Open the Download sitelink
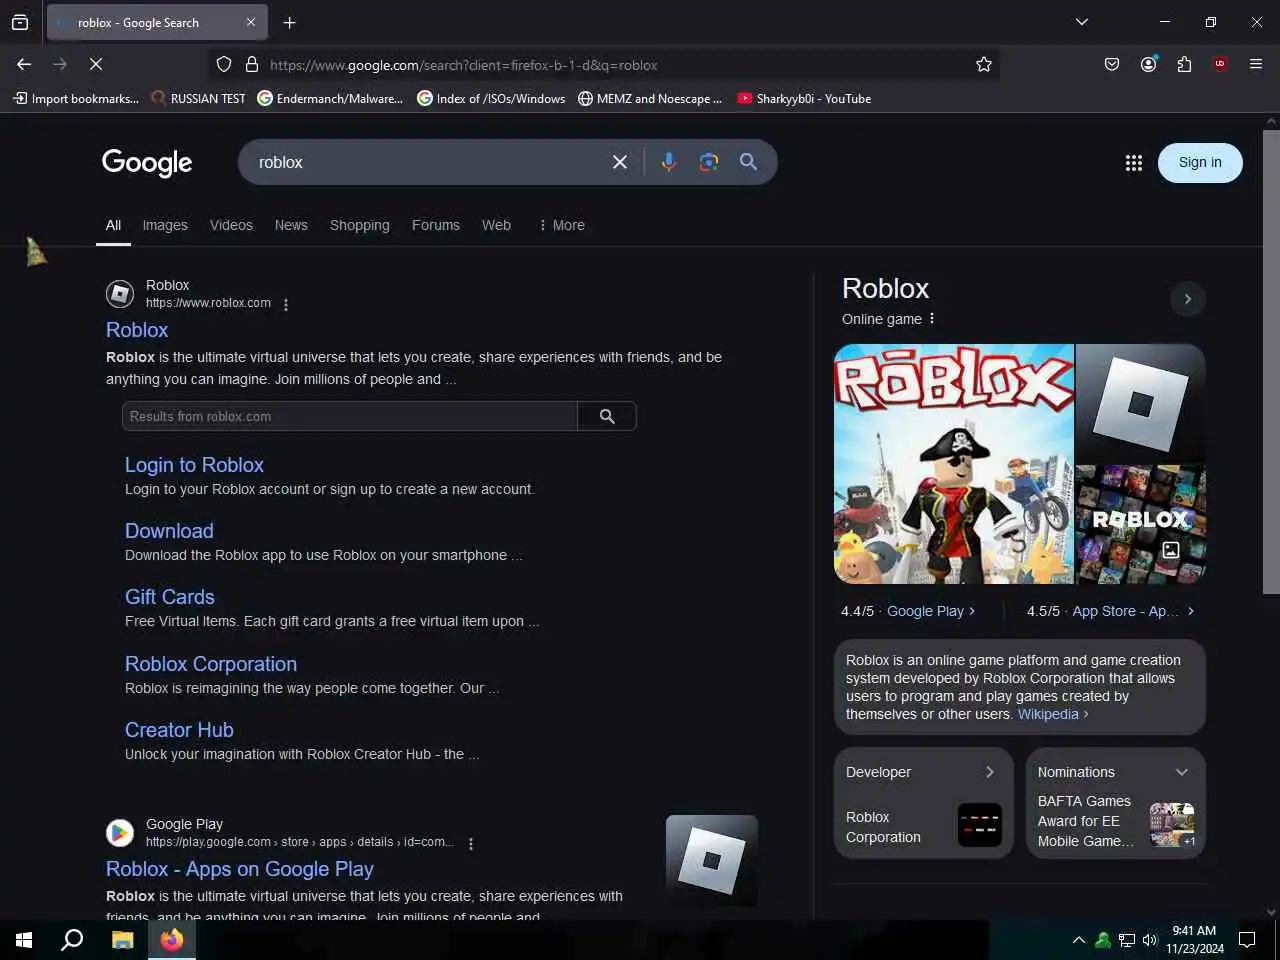1280x960 pixels. coord(169,531)
